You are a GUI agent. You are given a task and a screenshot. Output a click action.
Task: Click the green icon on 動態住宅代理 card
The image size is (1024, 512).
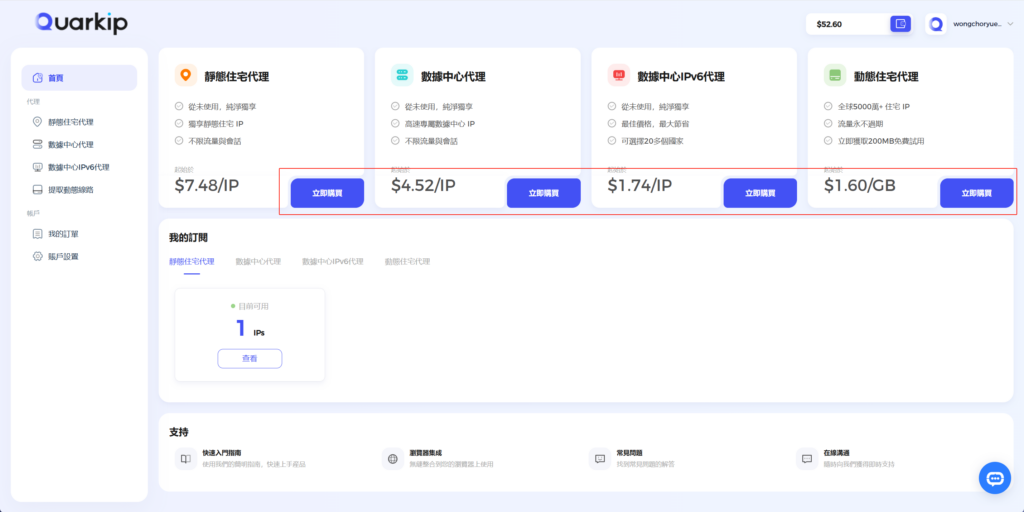point(835,75)
